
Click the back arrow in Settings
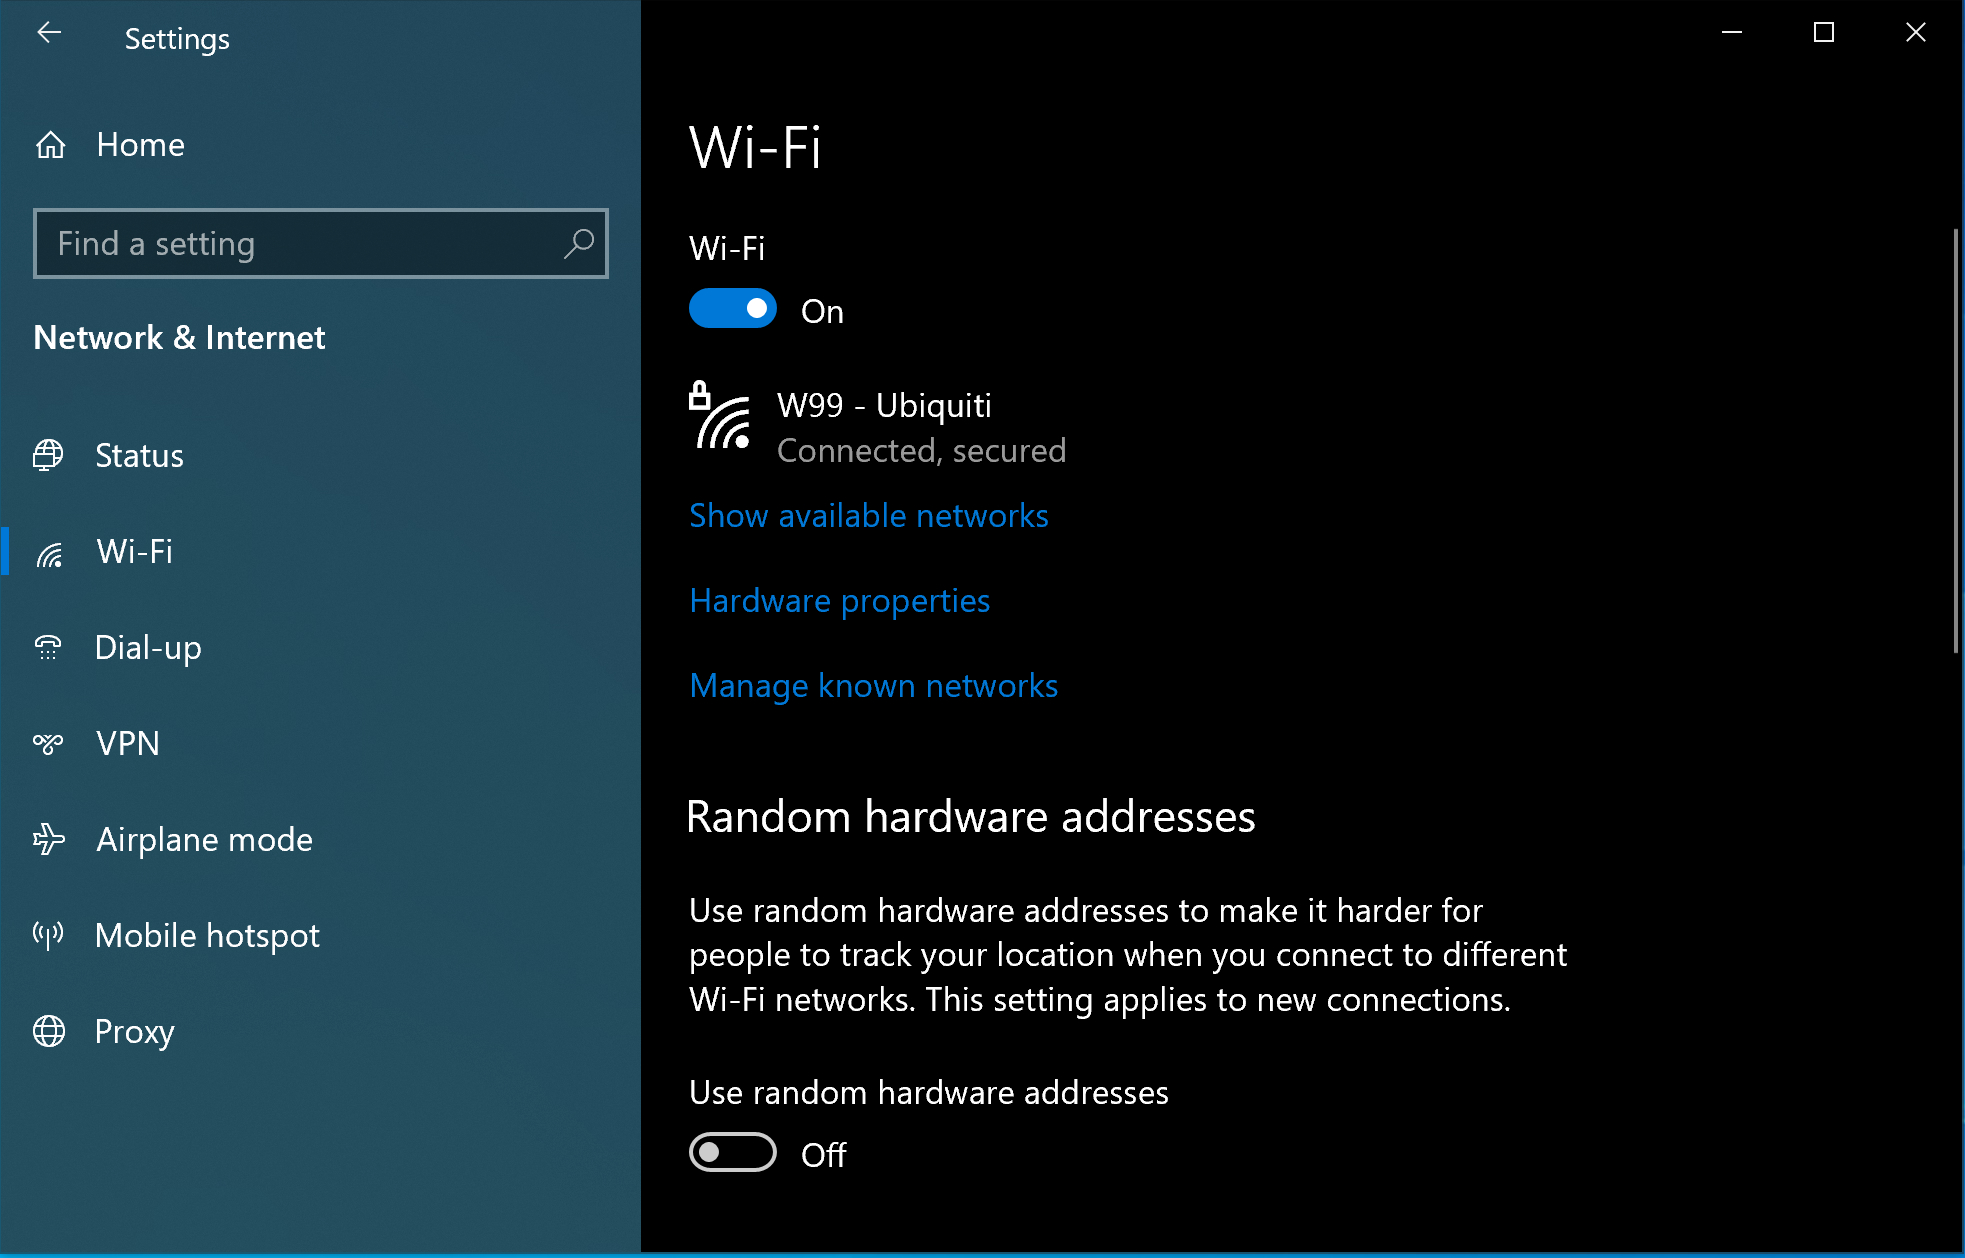point(49,33)
